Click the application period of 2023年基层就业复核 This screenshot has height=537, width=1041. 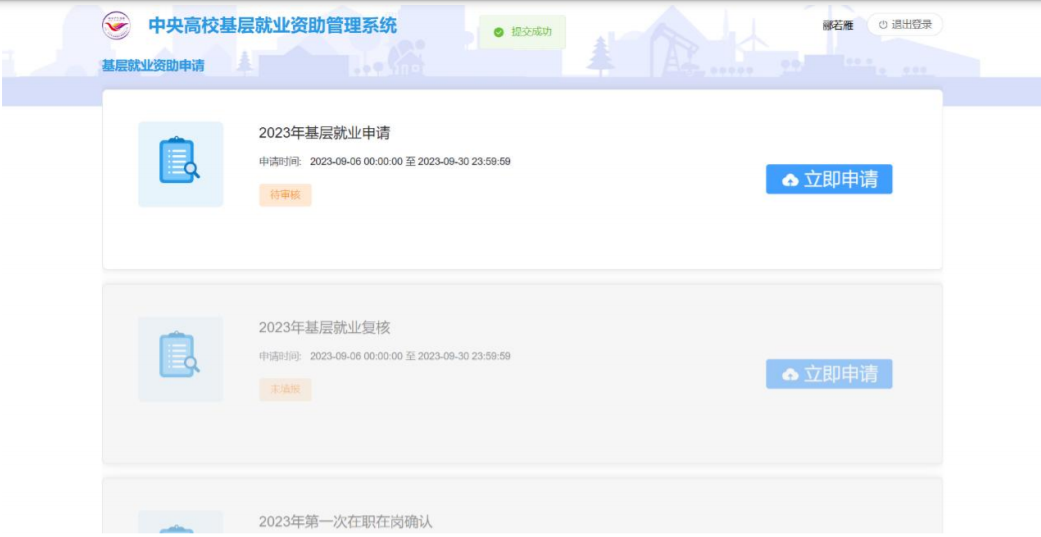tap(384, 356)
